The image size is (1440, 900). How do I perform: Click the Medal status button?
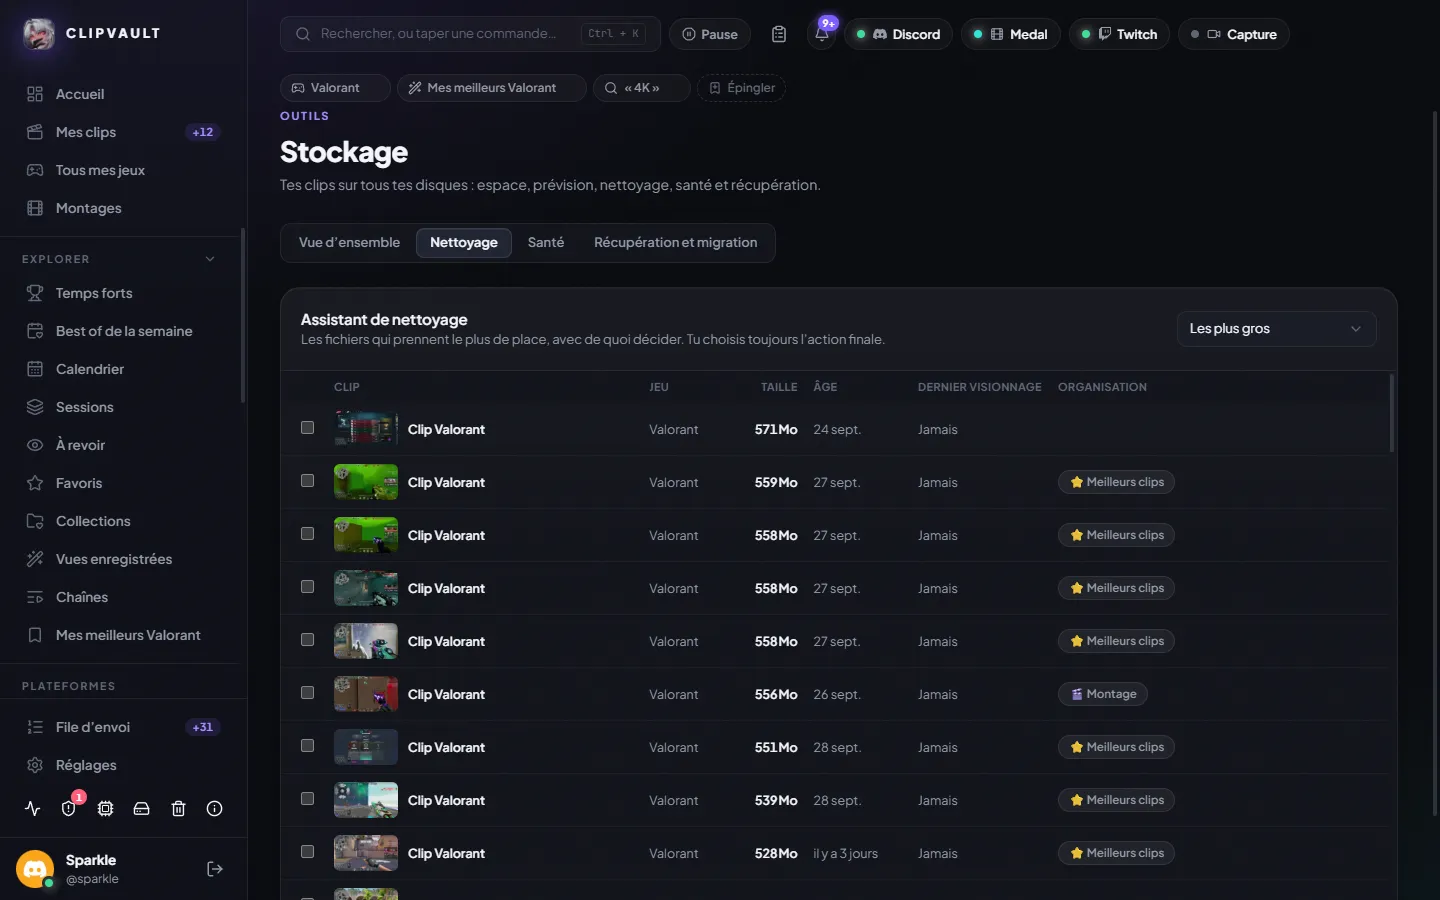(x=1011, y=34)
